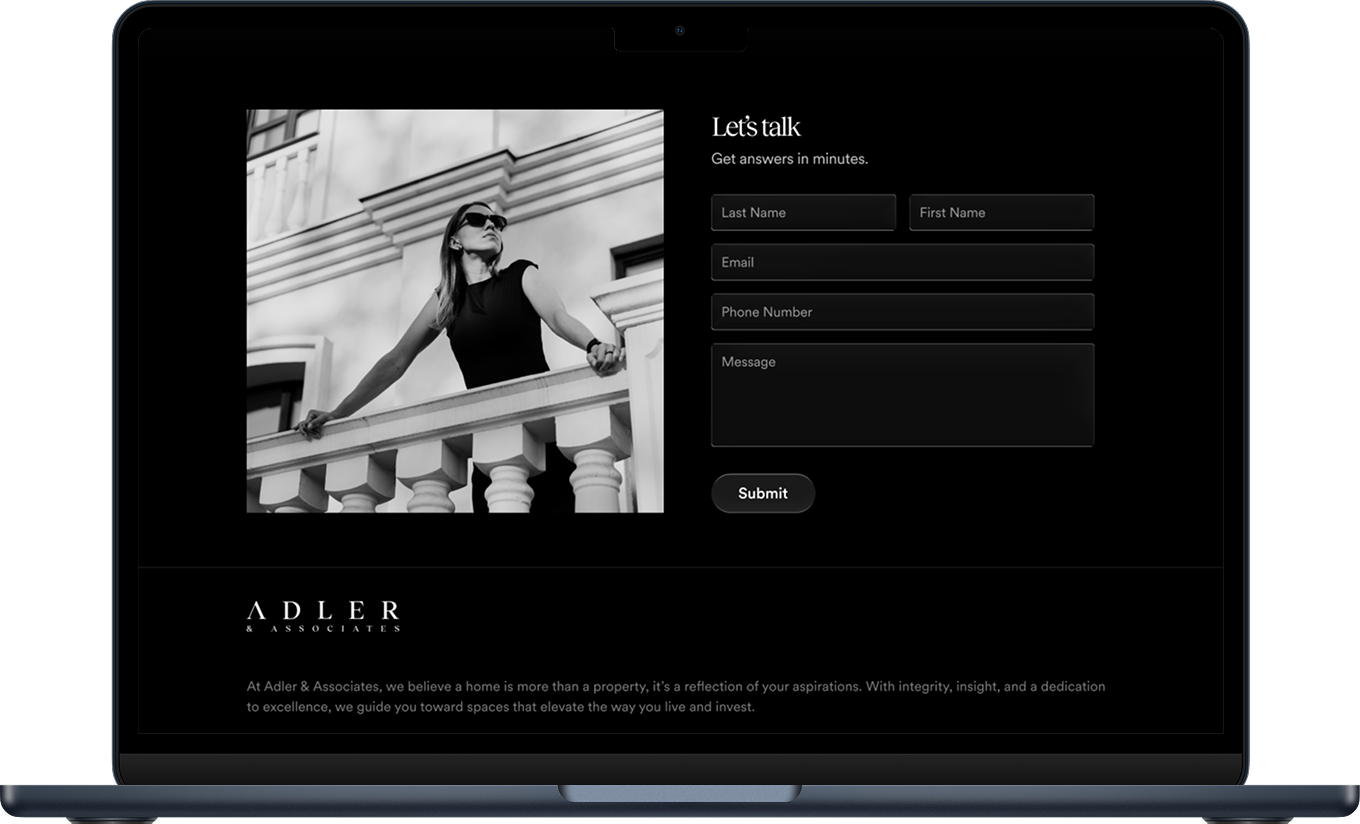Click the Adler & Associates footer logo
1360x824 pixels.
pos(323,611)
